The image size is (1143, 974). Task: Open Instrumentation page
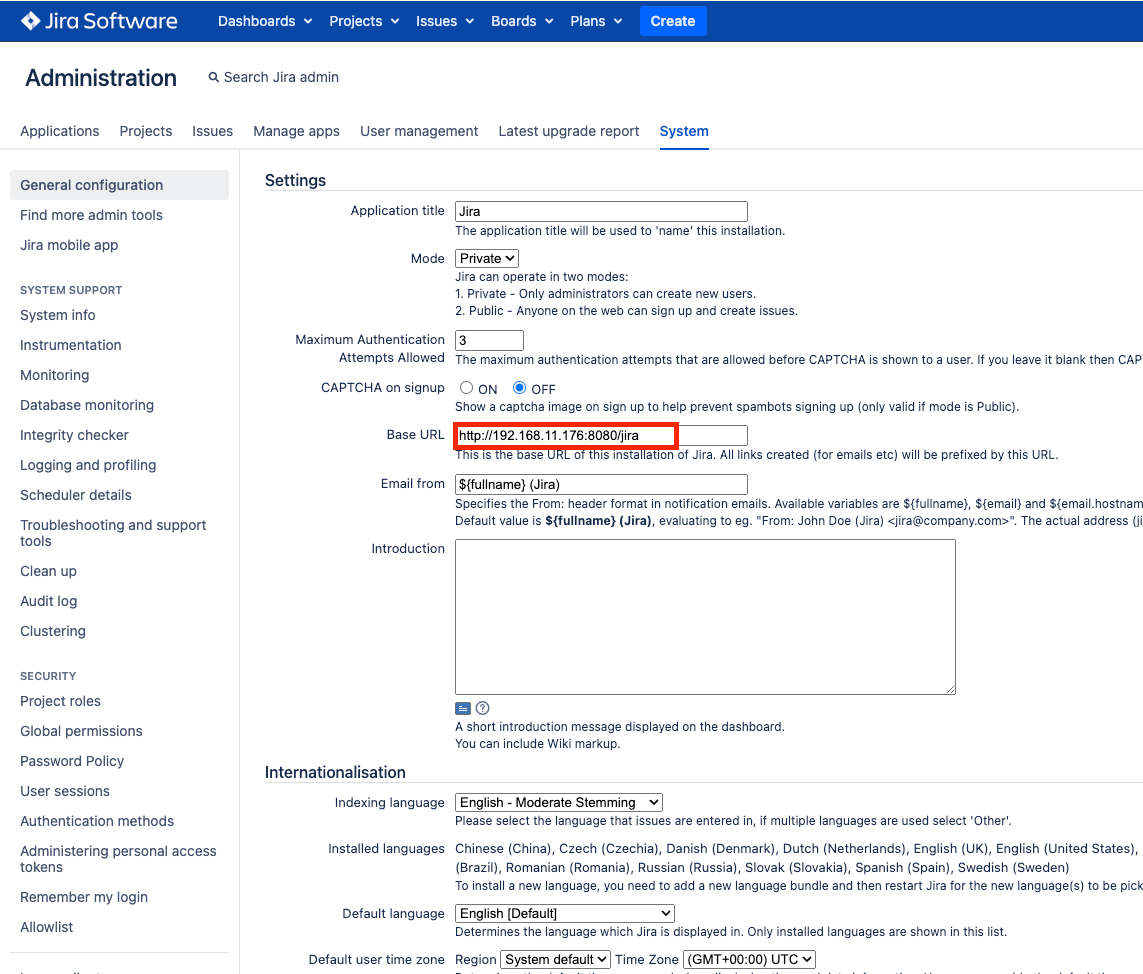click(x=71, y=345)
